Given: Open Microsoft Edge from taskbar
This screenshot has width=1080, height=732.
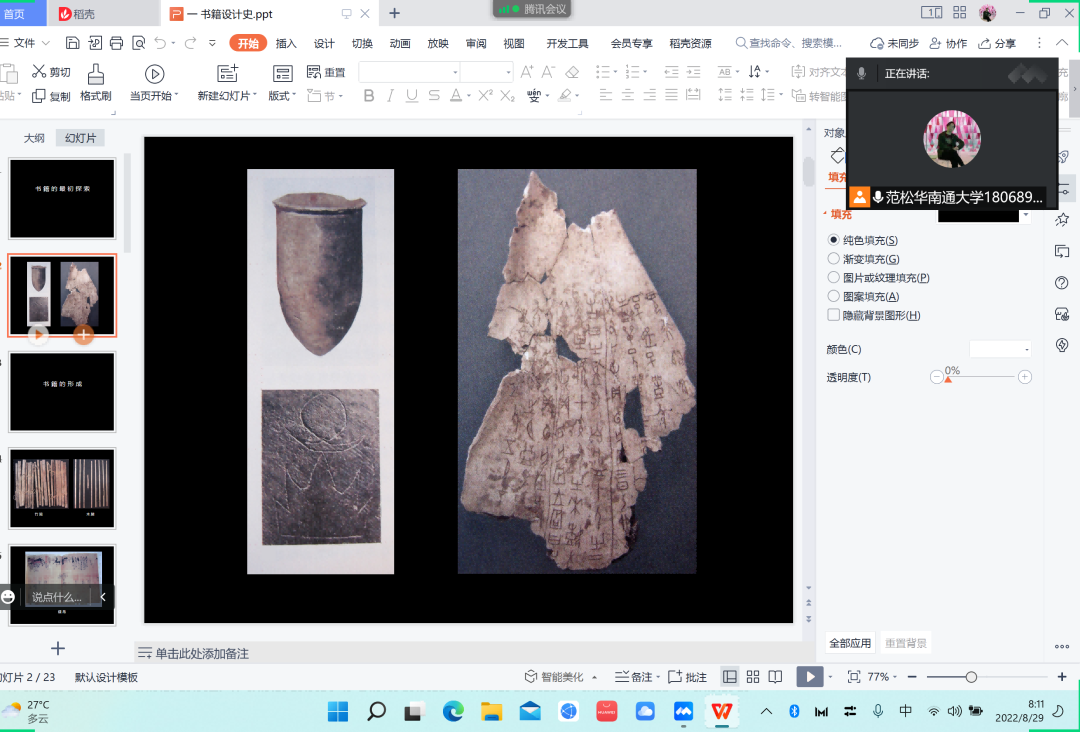Looking at the screenshot, I should pos(453,711).
